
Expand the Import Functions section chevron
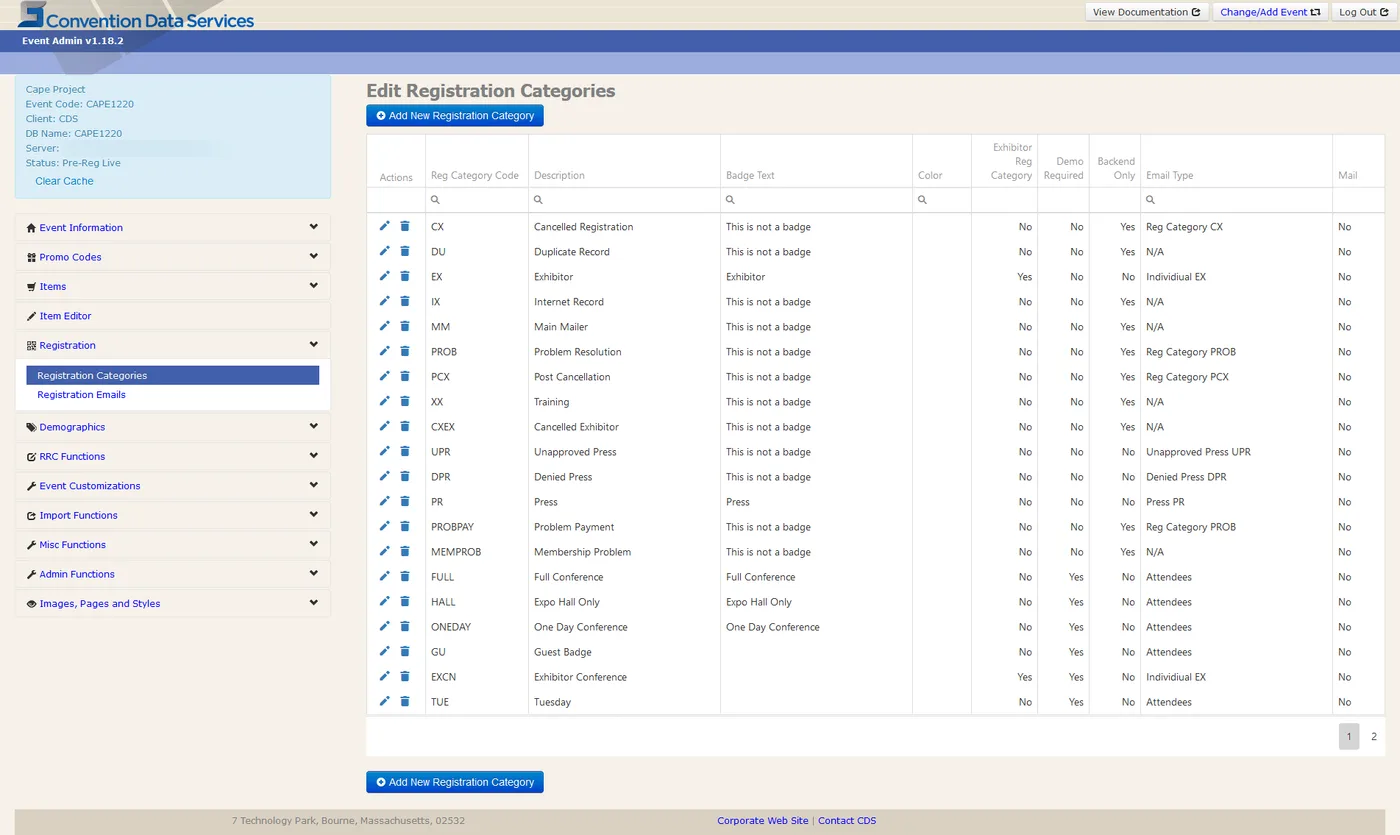click(x=314, y=514)
